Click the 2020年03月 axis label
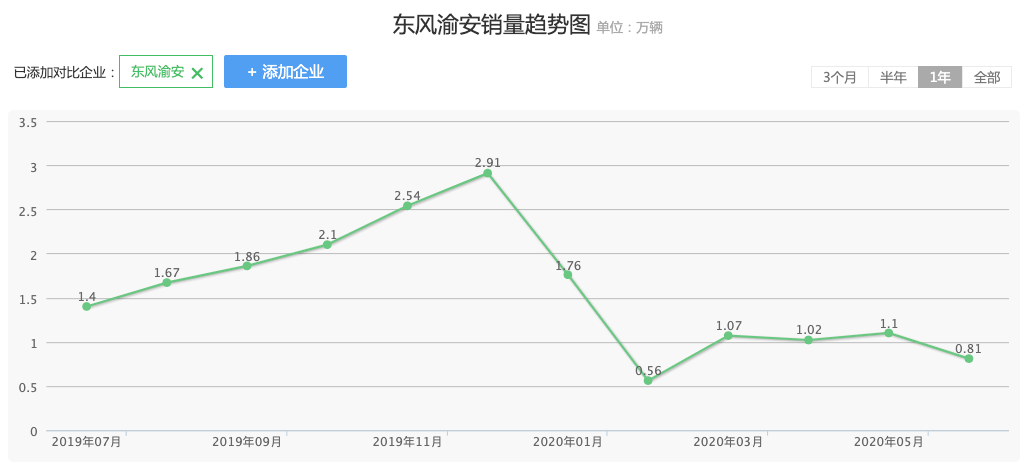The height and width of the screenshot is (464, 1022). 728,442
